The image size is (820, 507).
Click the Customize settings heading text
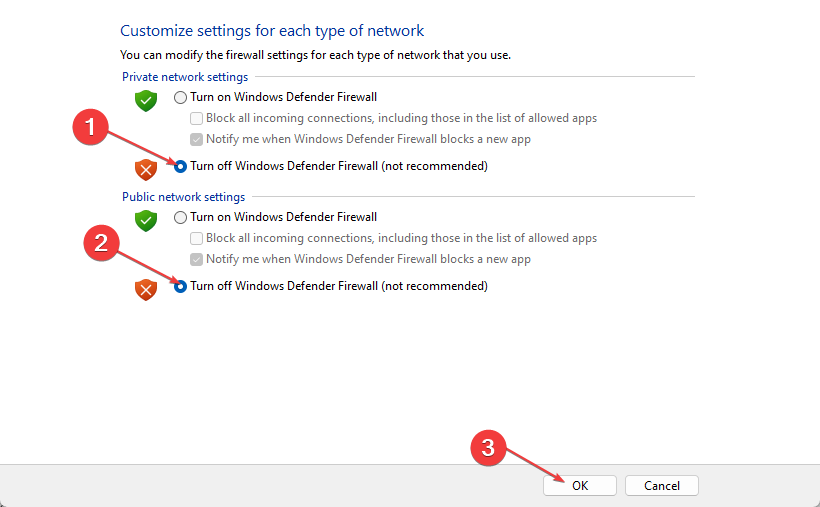pos(272,31)
